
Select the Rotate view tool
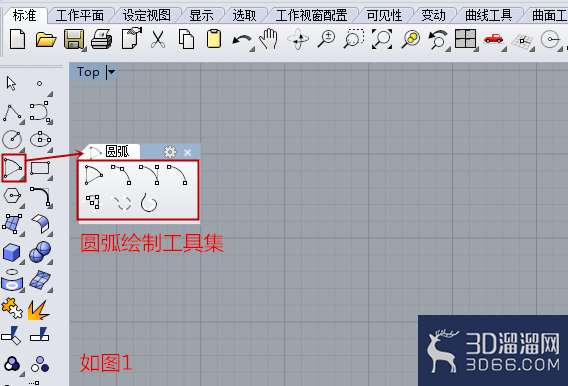pos(298,39)
